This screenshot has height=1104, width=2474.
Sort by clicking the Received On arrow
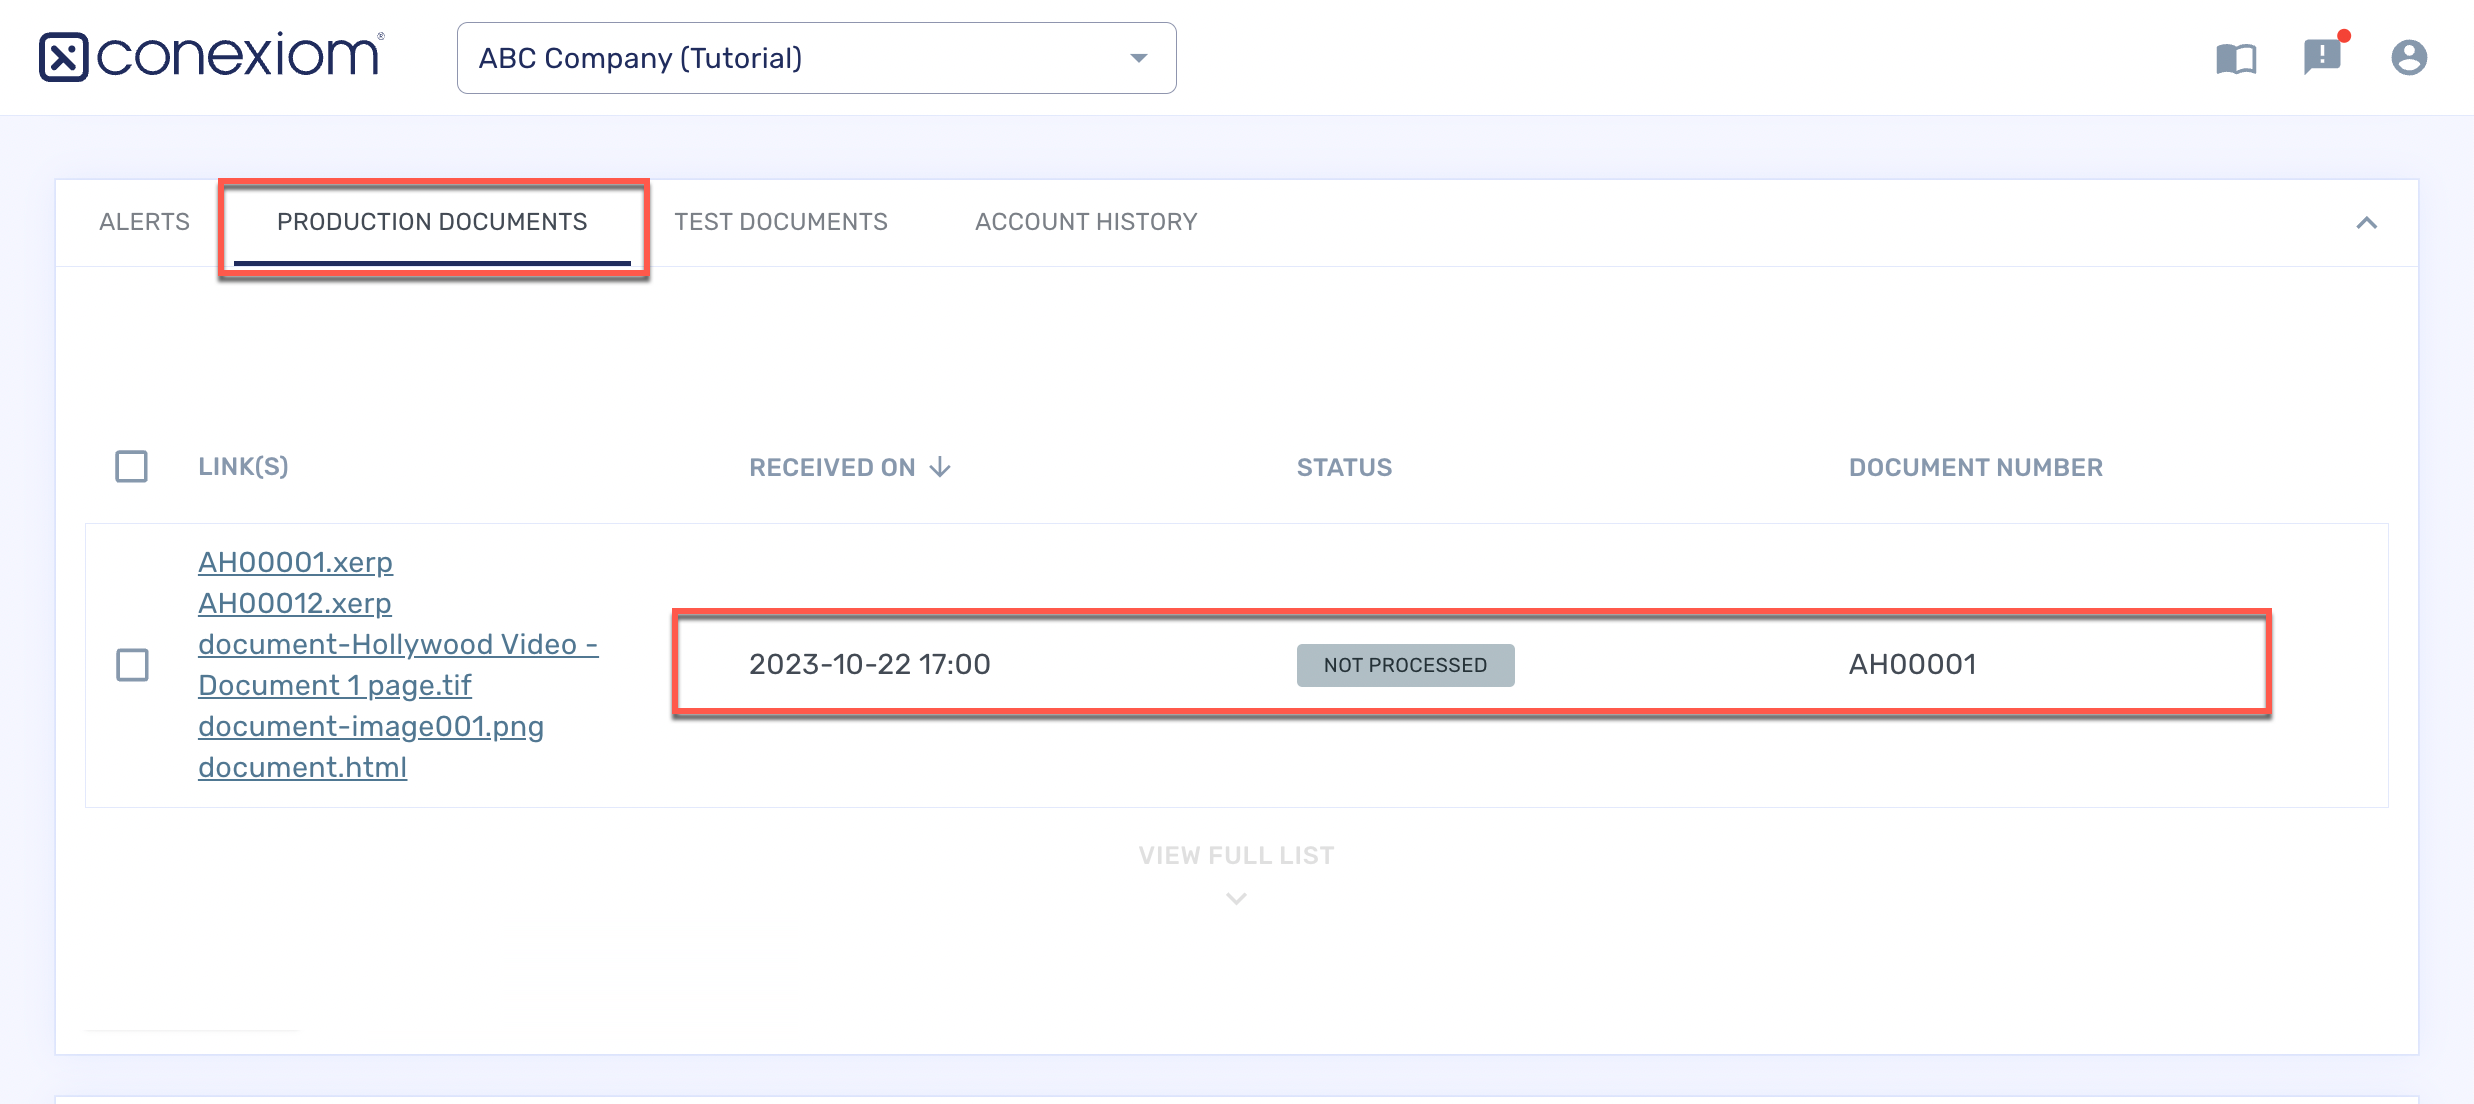pos(940,466)
